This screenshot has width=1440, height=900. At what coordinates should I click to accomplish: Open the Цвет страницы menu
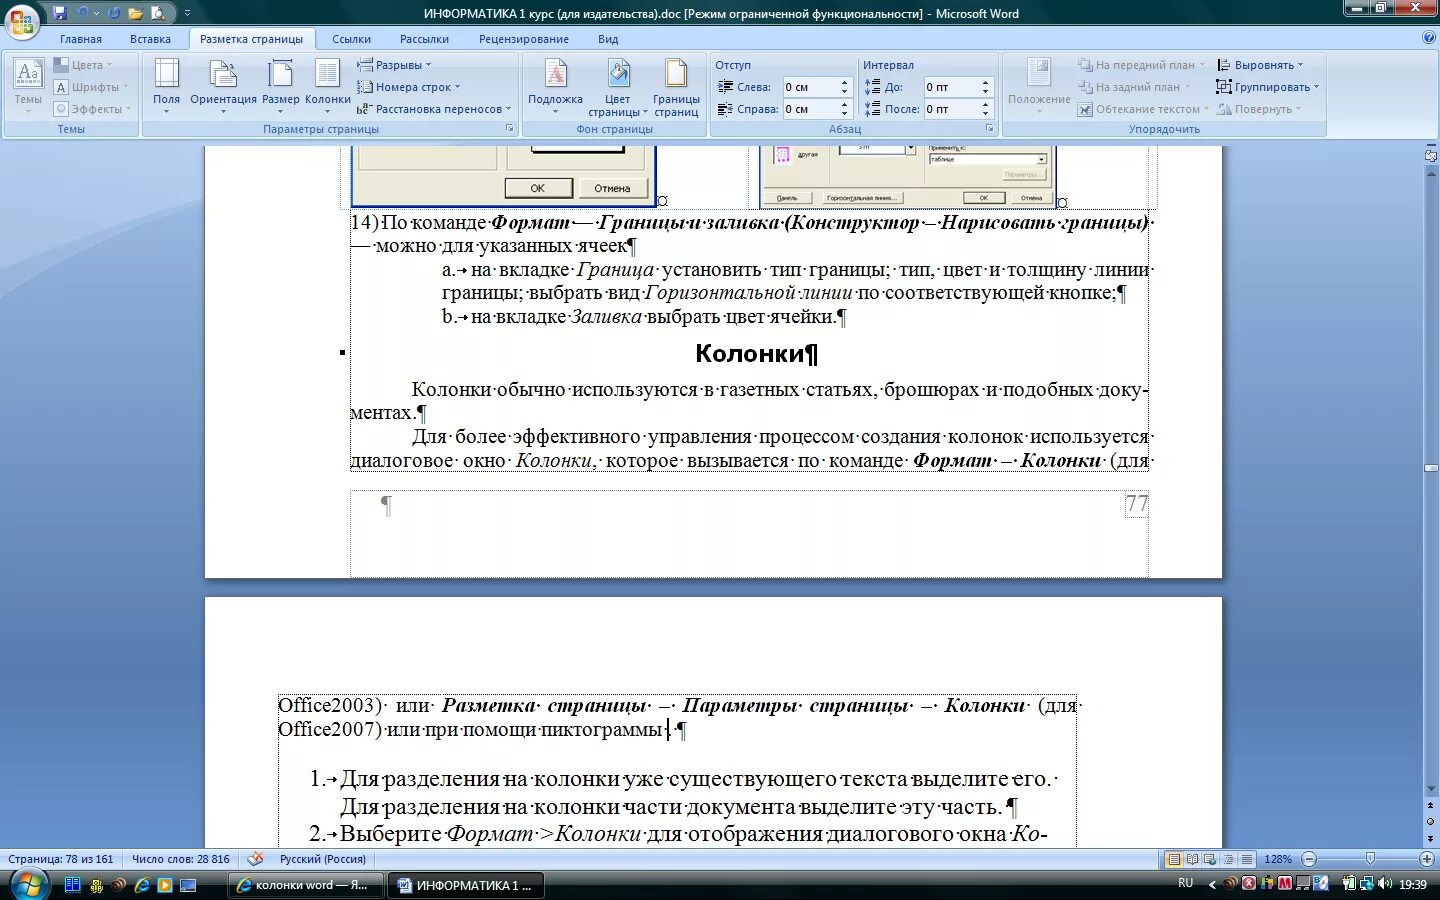click(x=617, y=86)
